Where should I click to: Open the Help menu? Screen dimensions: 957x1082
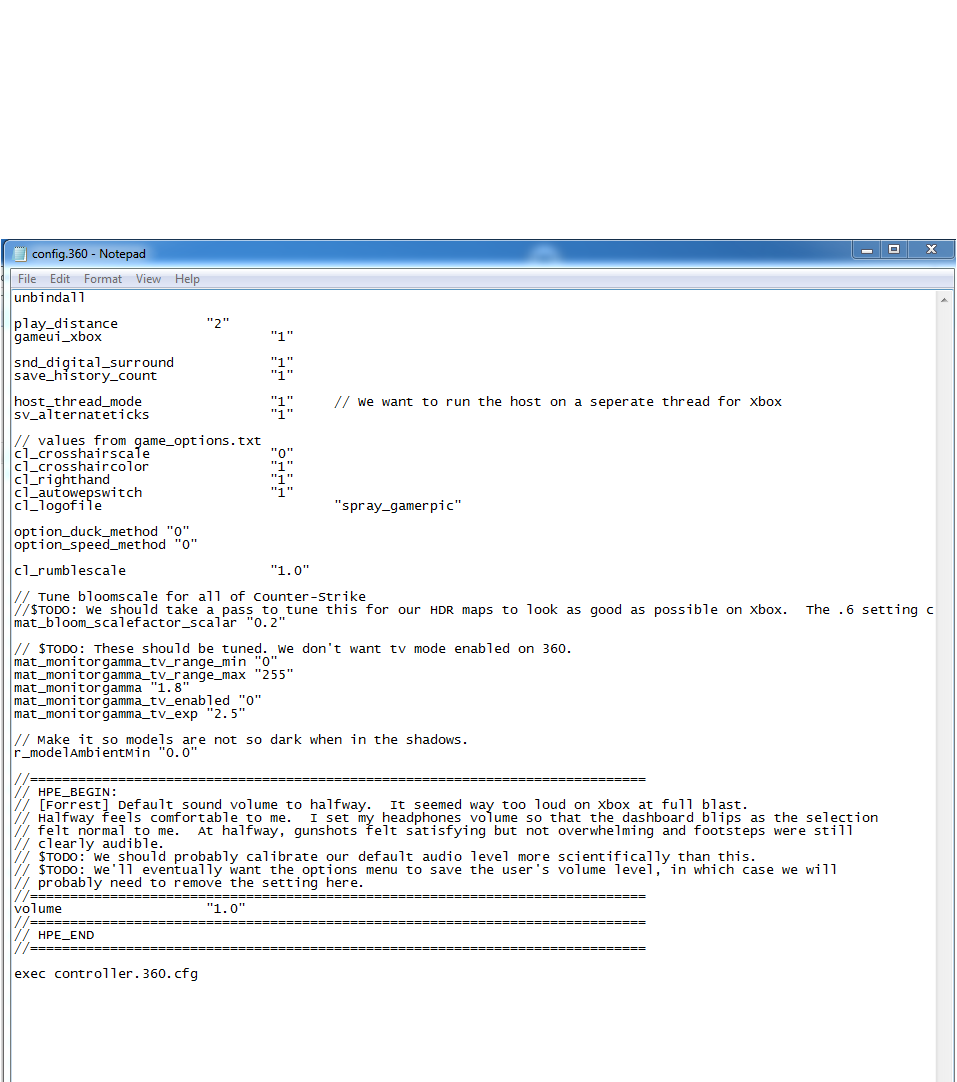pyautogui.click(x=187, y=279)
